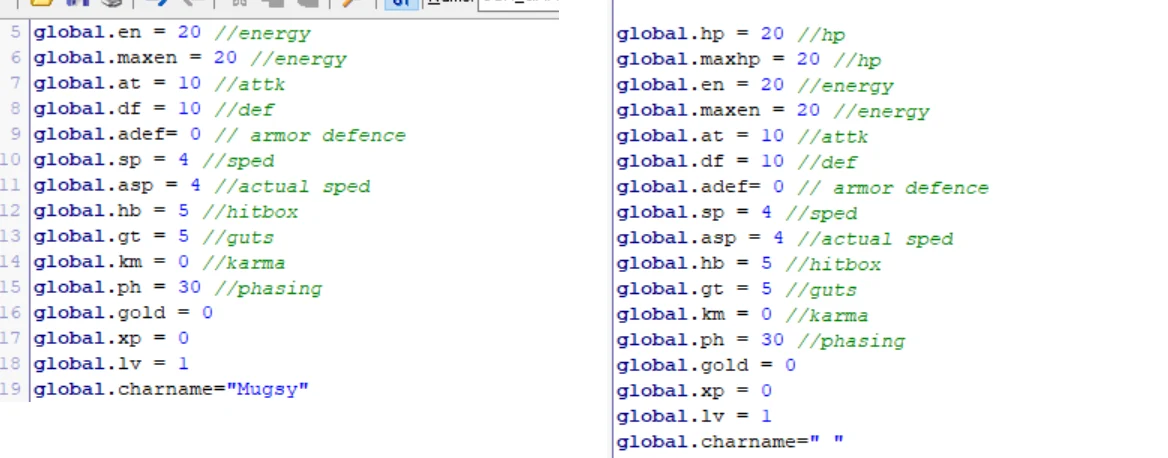The width and height of the screenshot is (1168, 458).
Task: Click the //actual sped comment in right panel
Action: click(876, 238)
